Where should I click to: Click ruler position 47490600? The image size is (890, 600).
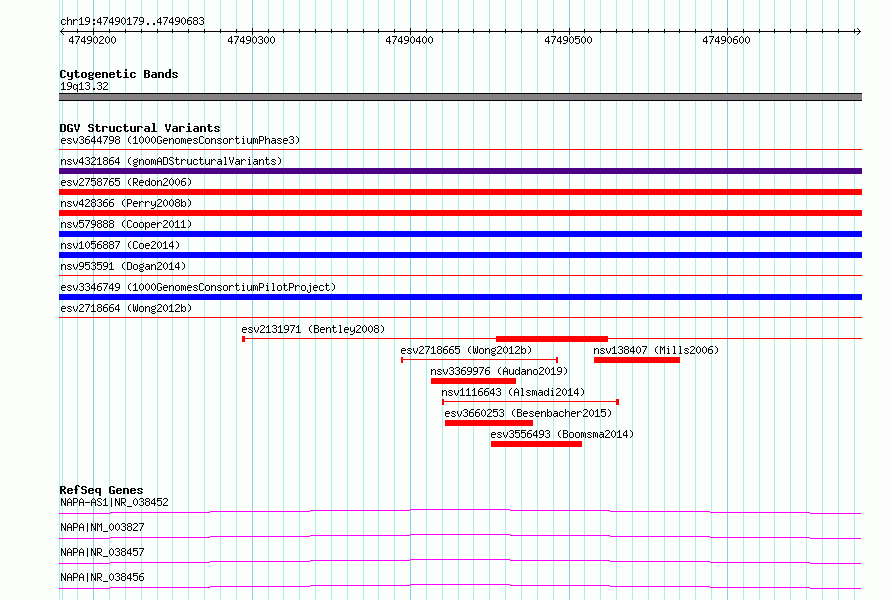click(x=726, y=40)
